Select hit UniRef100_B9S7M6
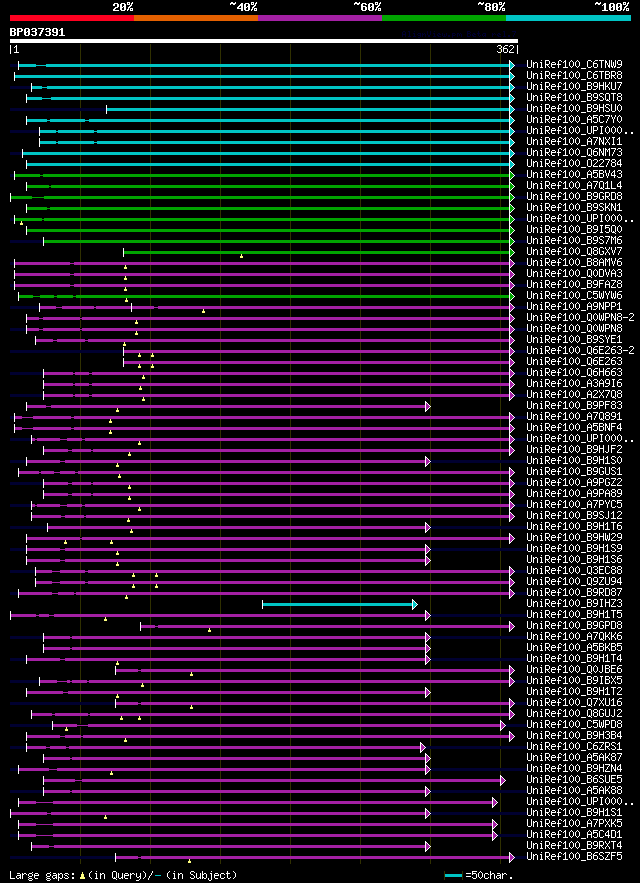 coord(574,240)
